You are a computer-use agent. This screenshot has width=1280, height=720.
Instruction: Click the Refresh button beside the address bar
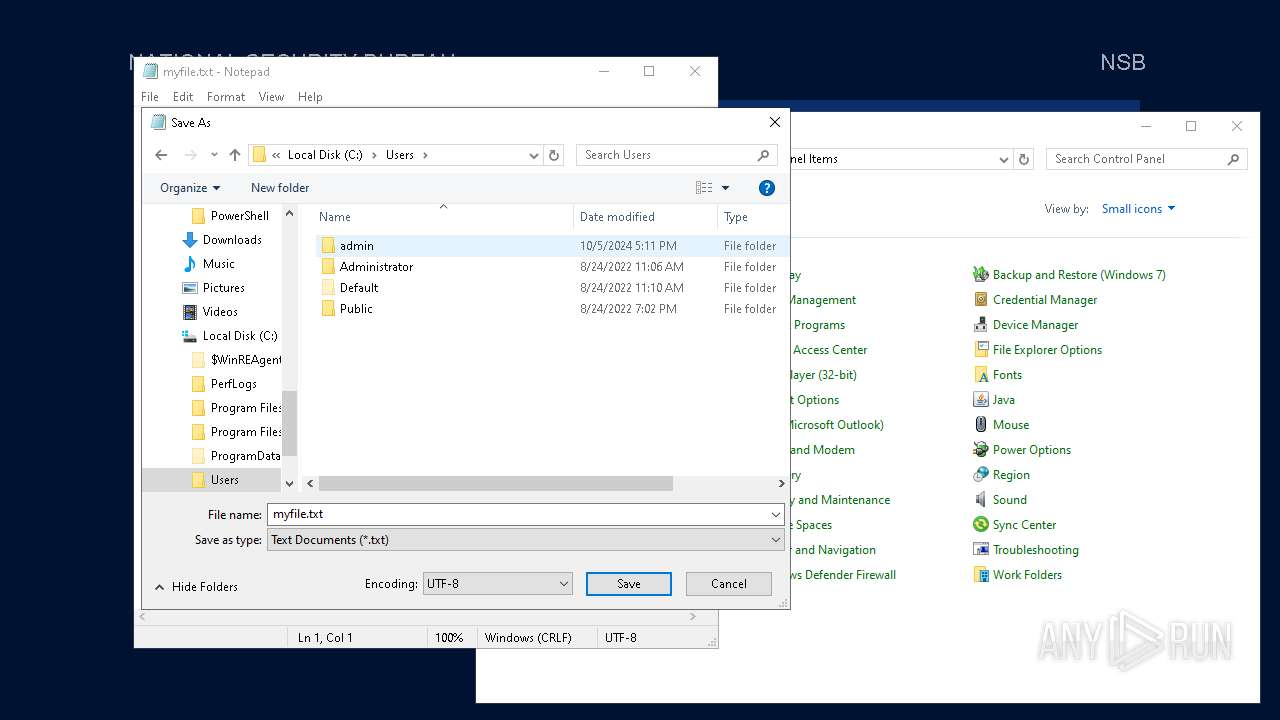[554, 155]
